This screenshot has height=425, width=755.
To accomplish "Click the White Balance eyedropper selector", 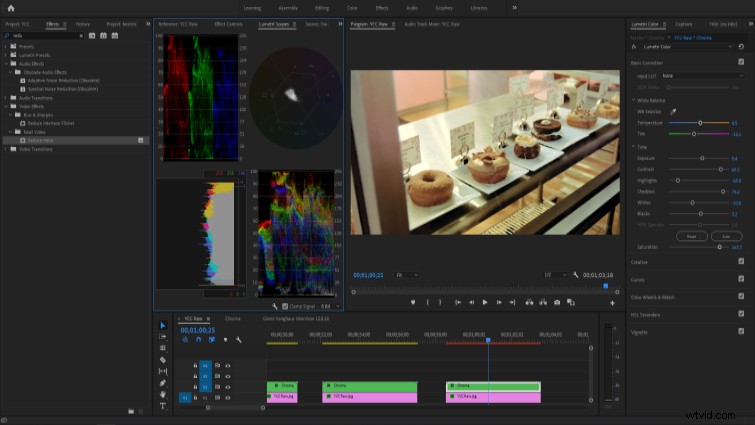I will [x=673, y=112].
